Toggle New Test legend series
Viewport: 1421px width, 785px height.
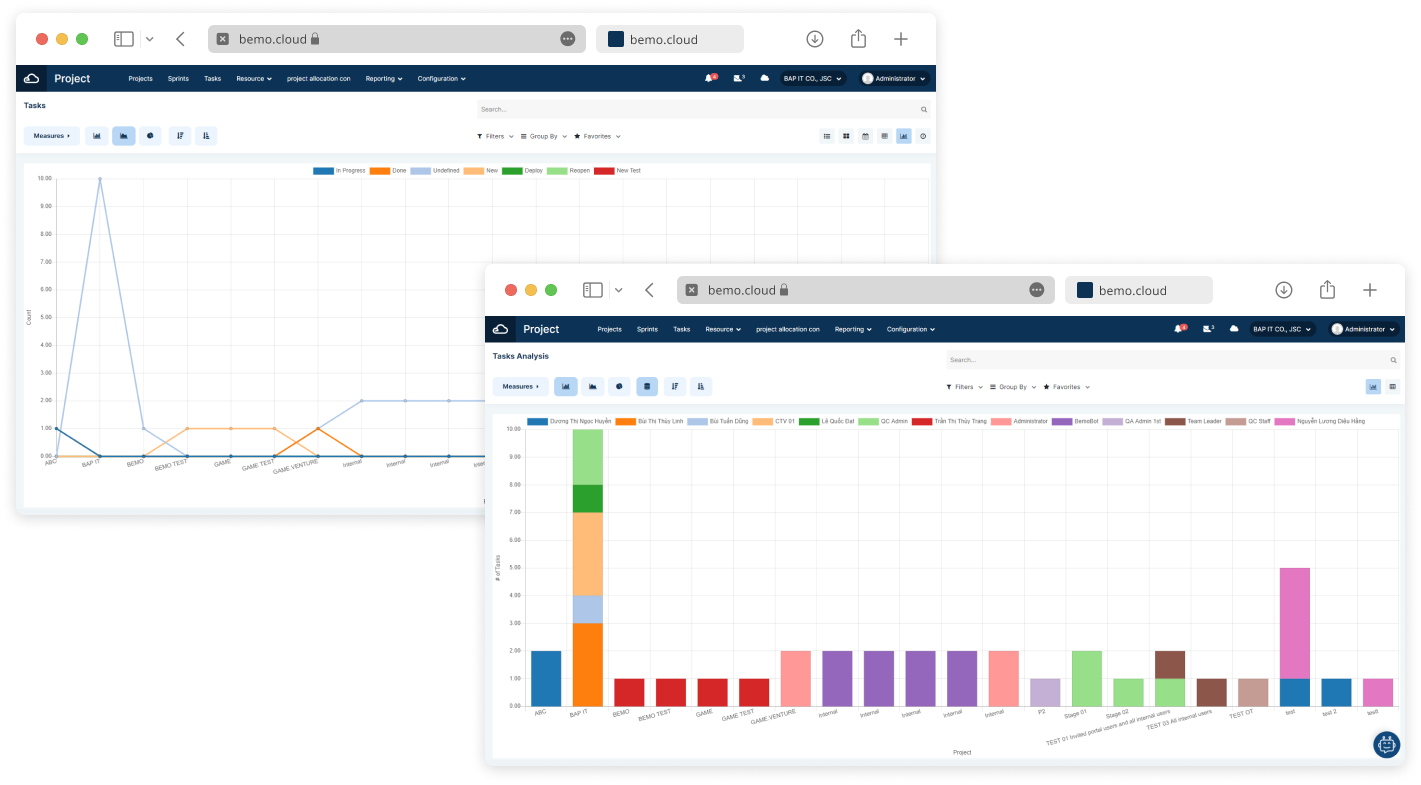tap(618, 171)
